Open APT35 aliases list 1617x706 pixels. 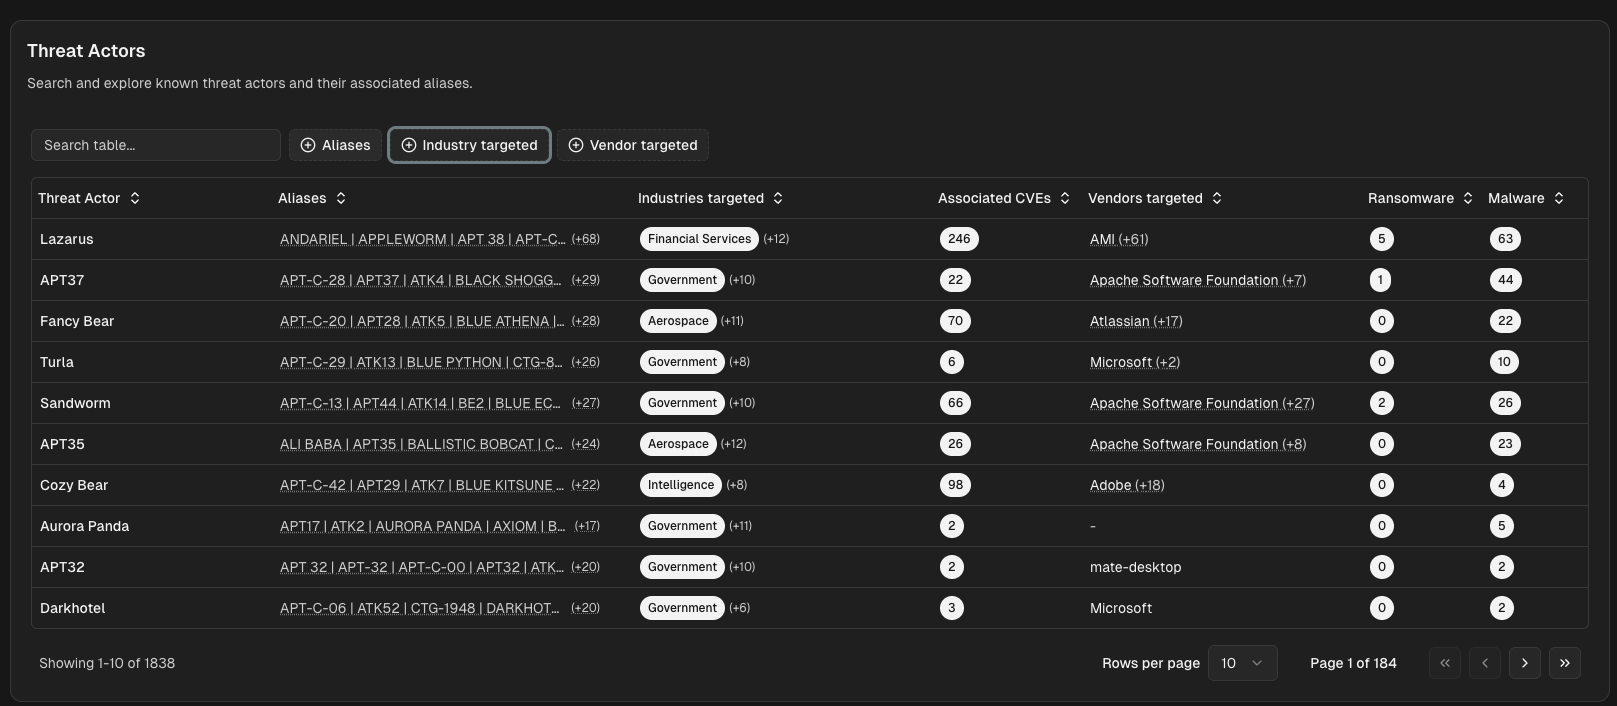tap(421, 444)
